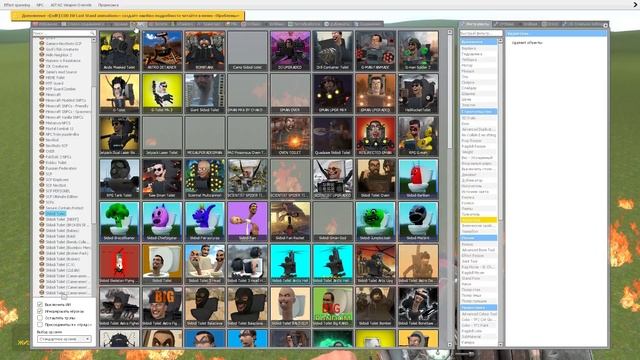
Task: Open the 'MTF Guard Combine' category
Action: click(x=60, y=89)
